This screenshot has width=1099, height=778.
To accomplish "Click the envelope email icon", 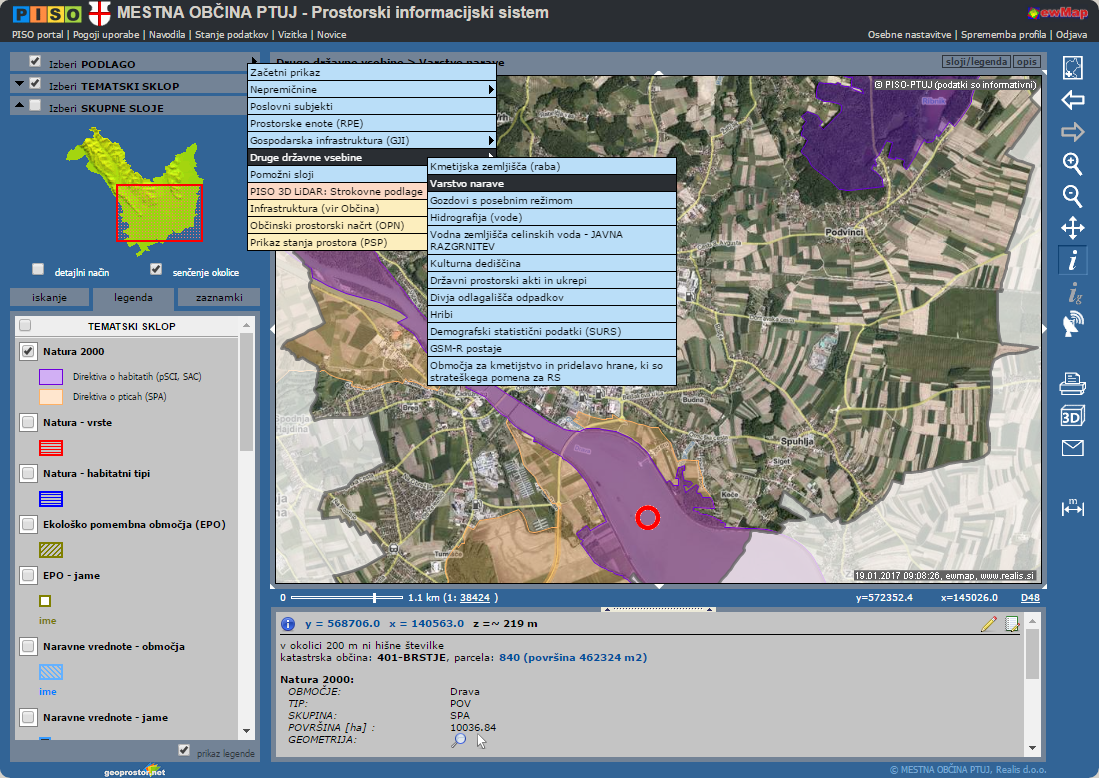I will point(1072,448).
